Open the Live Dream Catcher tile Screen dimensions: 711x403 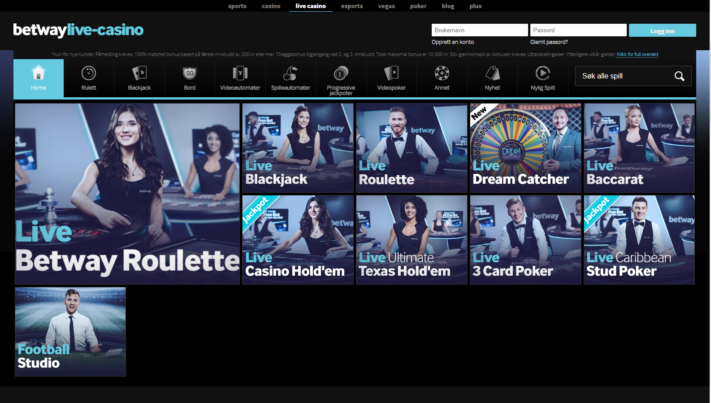tap(525, 148)
